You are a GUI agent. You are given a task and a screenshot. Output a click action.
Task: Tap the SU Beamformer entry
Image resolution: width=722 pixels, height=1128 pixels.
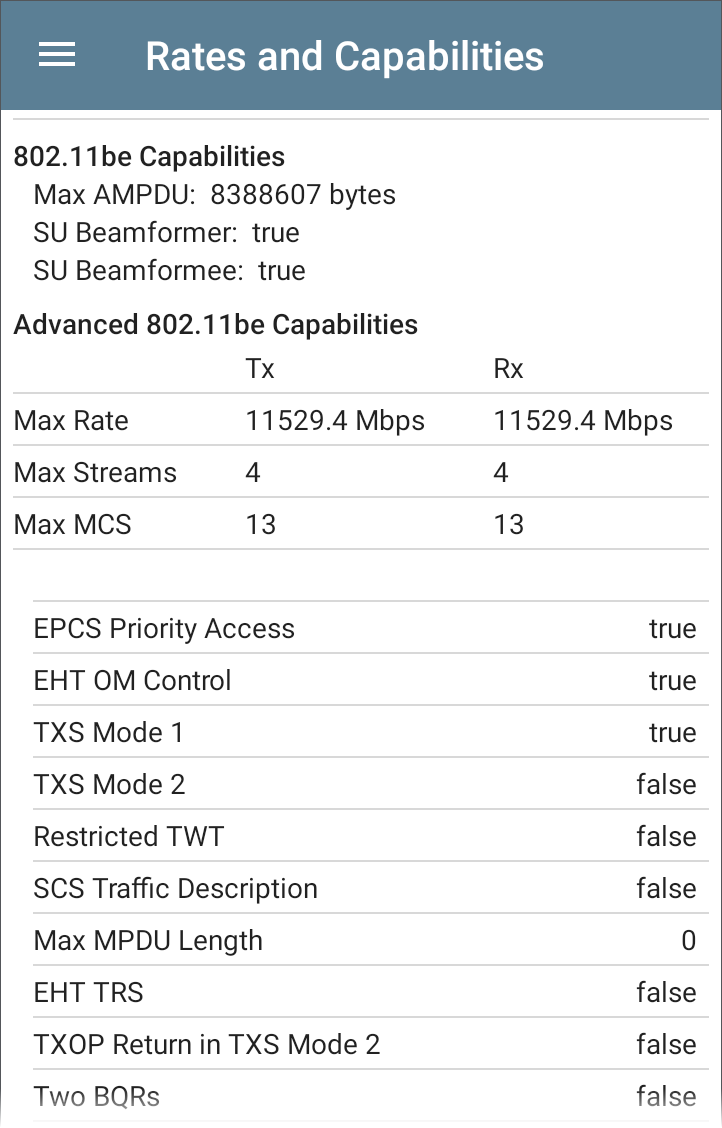(x=166, y=233)
